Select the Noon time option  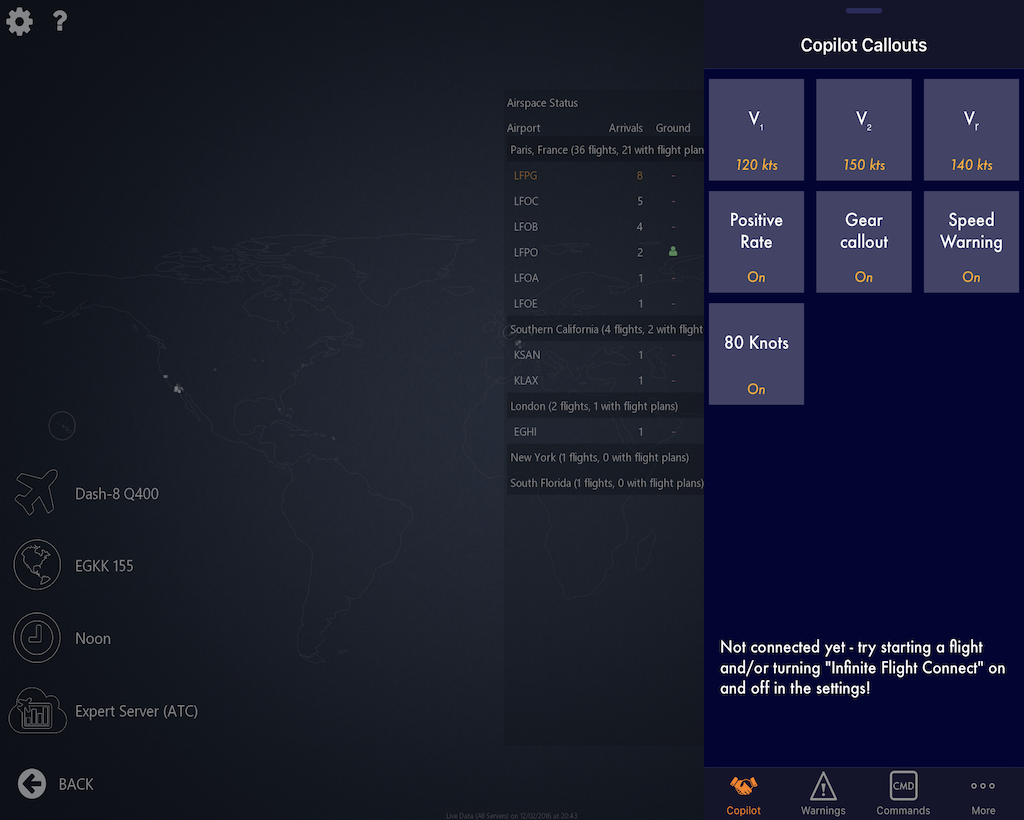93,639
